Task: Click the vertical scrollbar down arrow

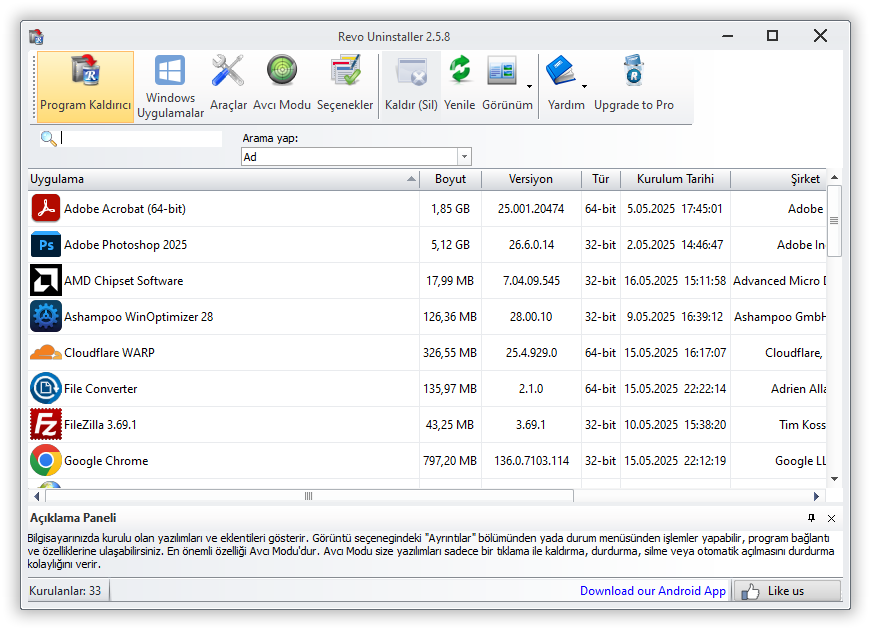Action: point(834,479)
